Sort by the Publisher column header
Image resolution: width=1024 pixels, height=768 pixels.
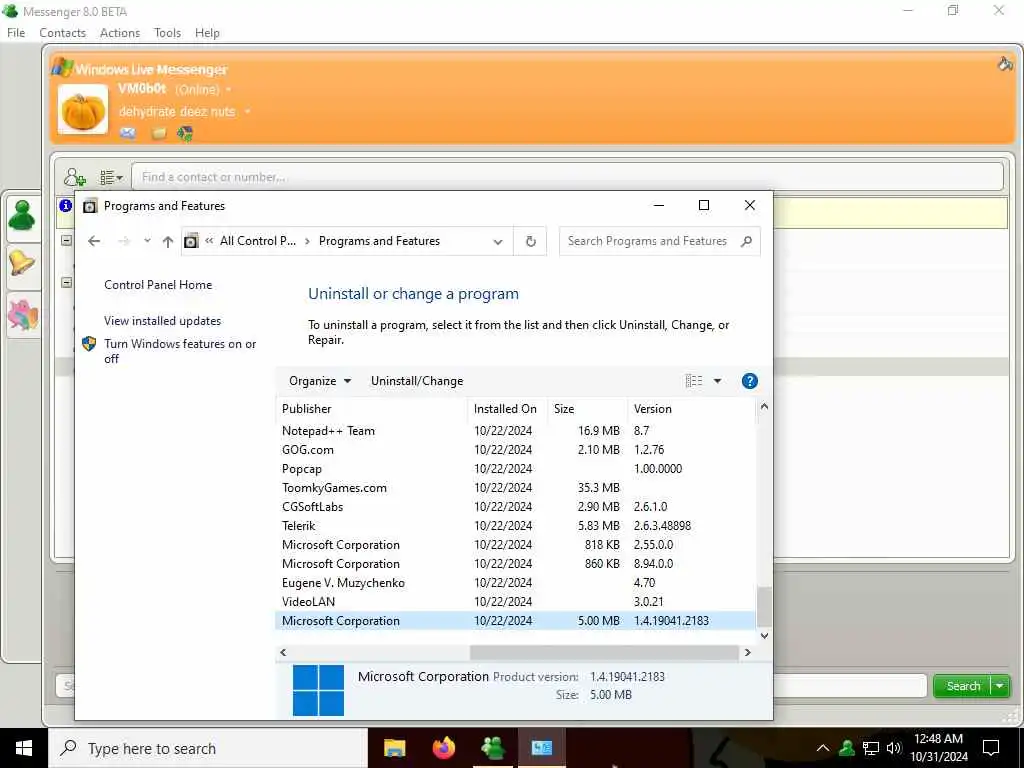pos(372,409)
